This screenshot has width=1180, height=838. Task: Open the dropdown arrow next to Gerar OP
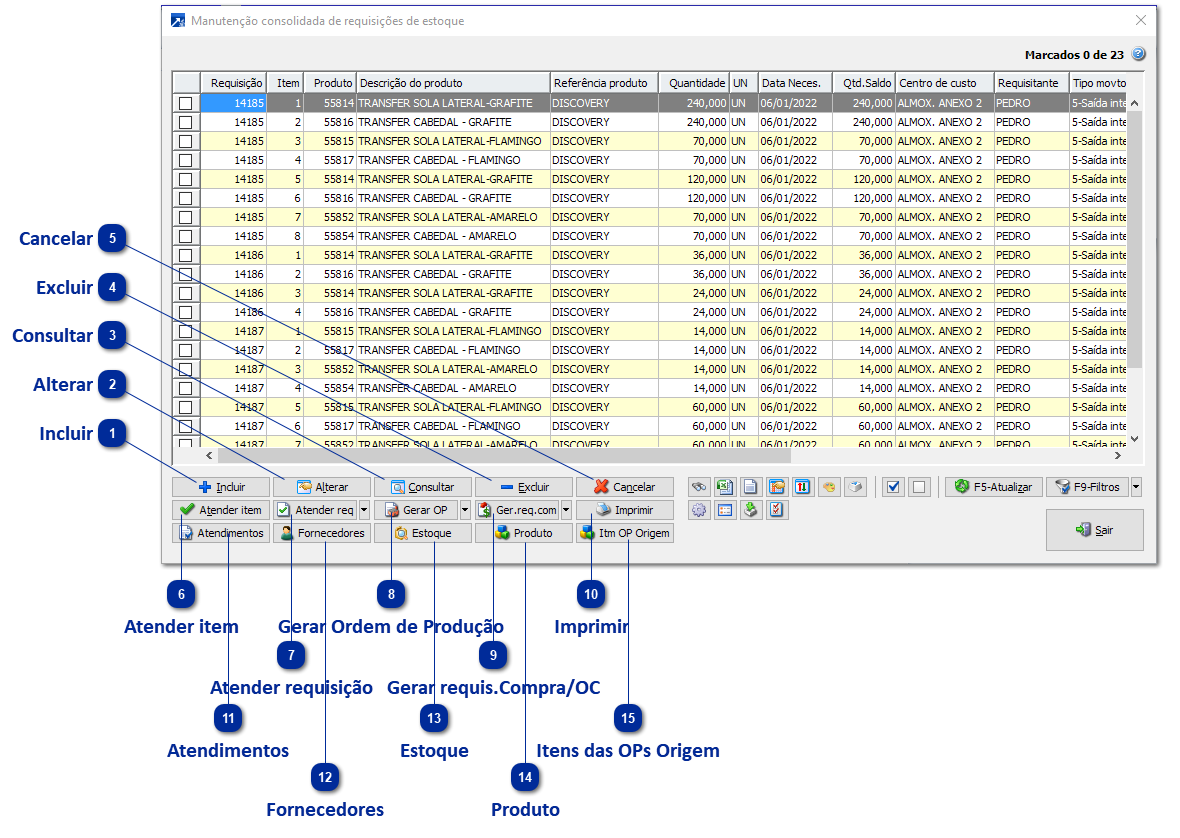(465, 510)
